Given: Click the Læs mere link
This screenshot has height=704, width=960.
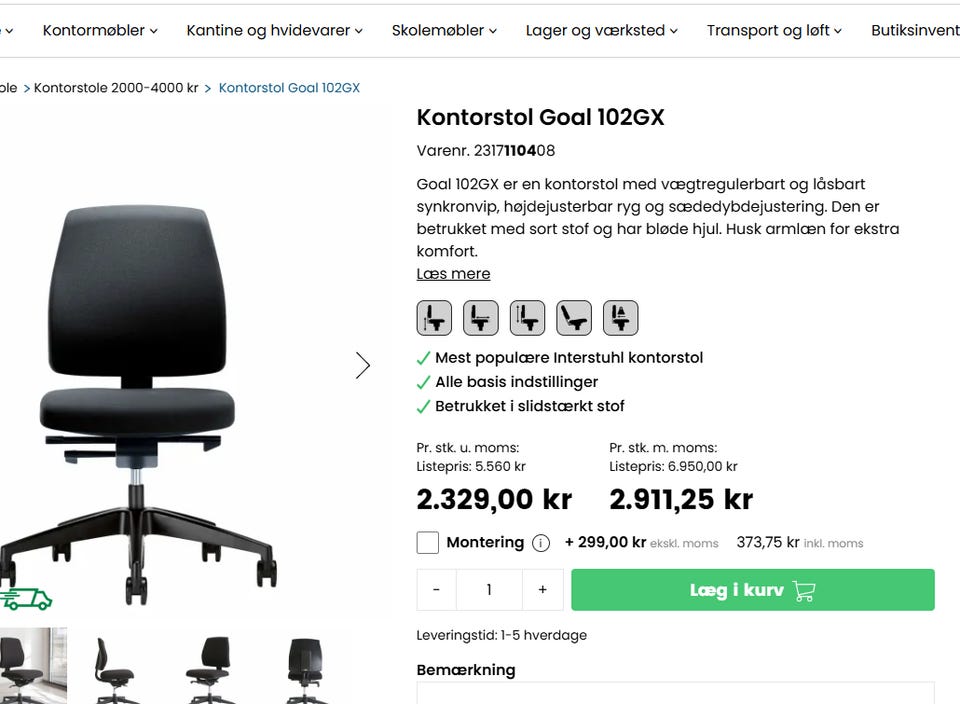Looking at the screenshot, I should coord(453,274).
